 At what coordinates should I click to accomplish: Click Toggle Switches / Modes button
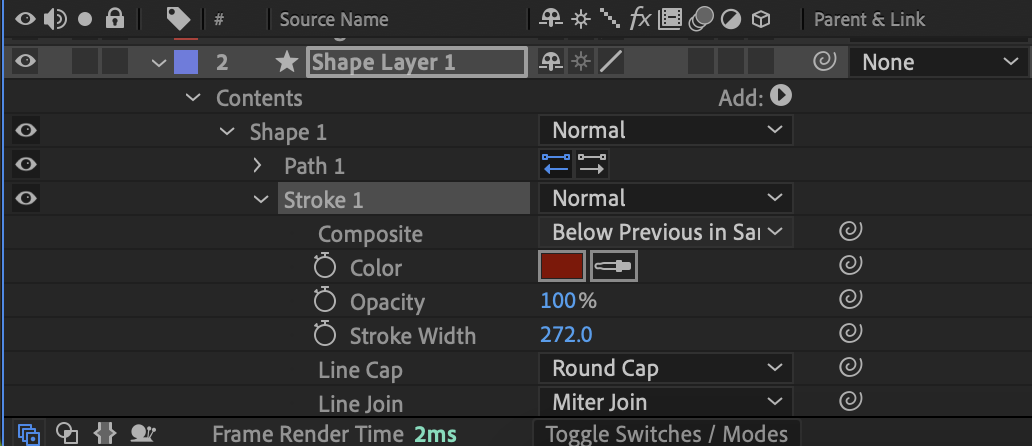tap(667, 434)
